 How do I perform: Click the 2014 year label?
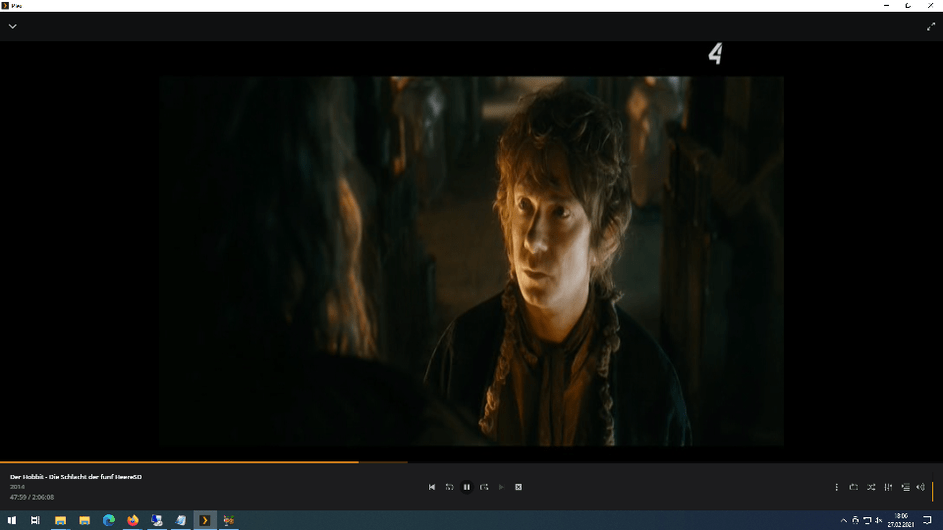(x=17, y=487)
